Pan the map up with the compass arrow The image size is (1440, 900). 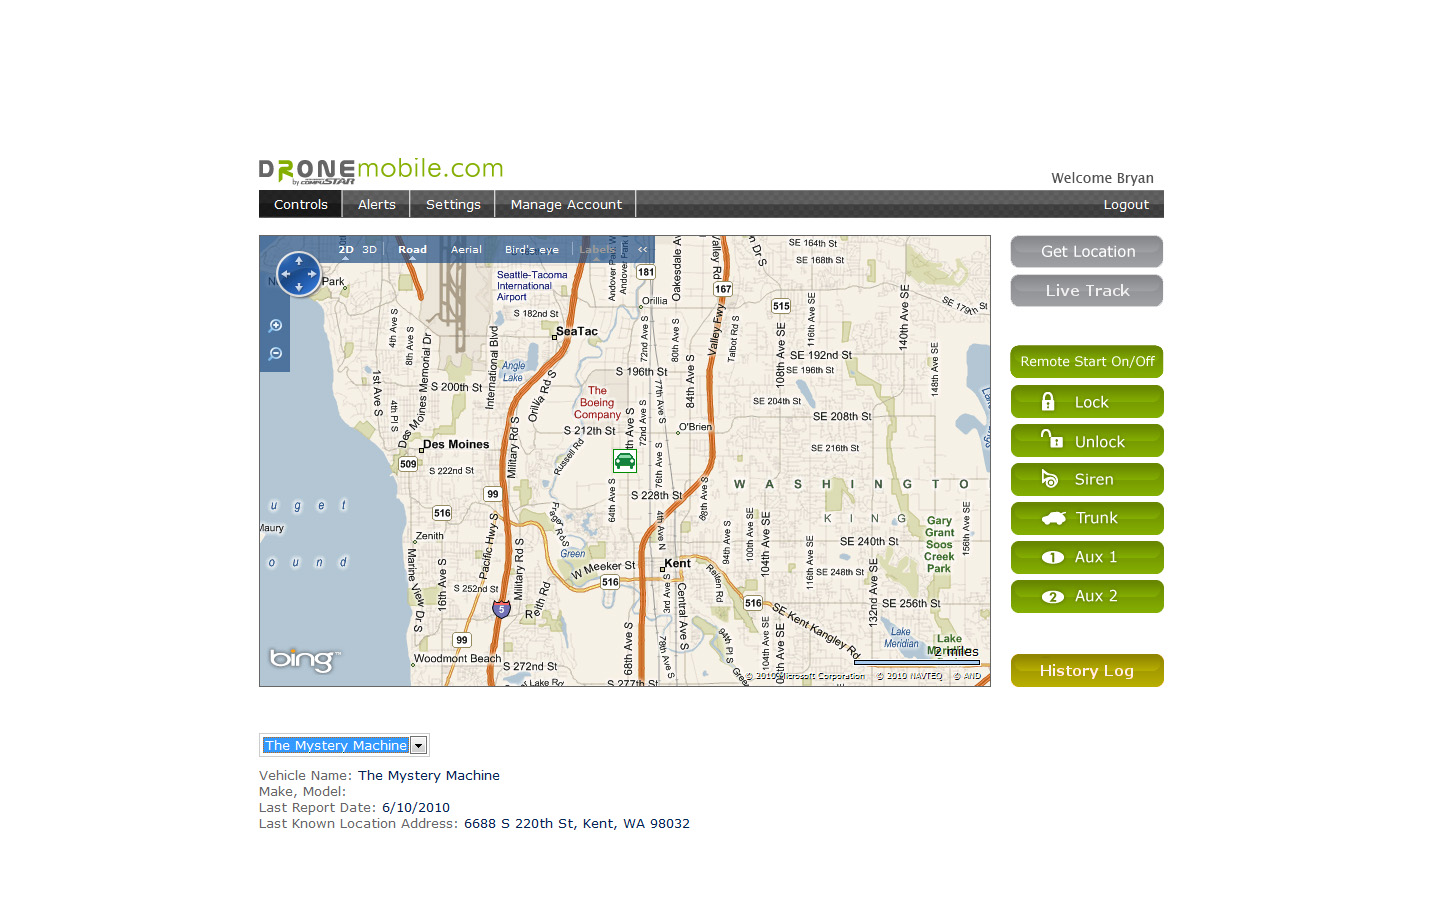(x=298, y=260)
